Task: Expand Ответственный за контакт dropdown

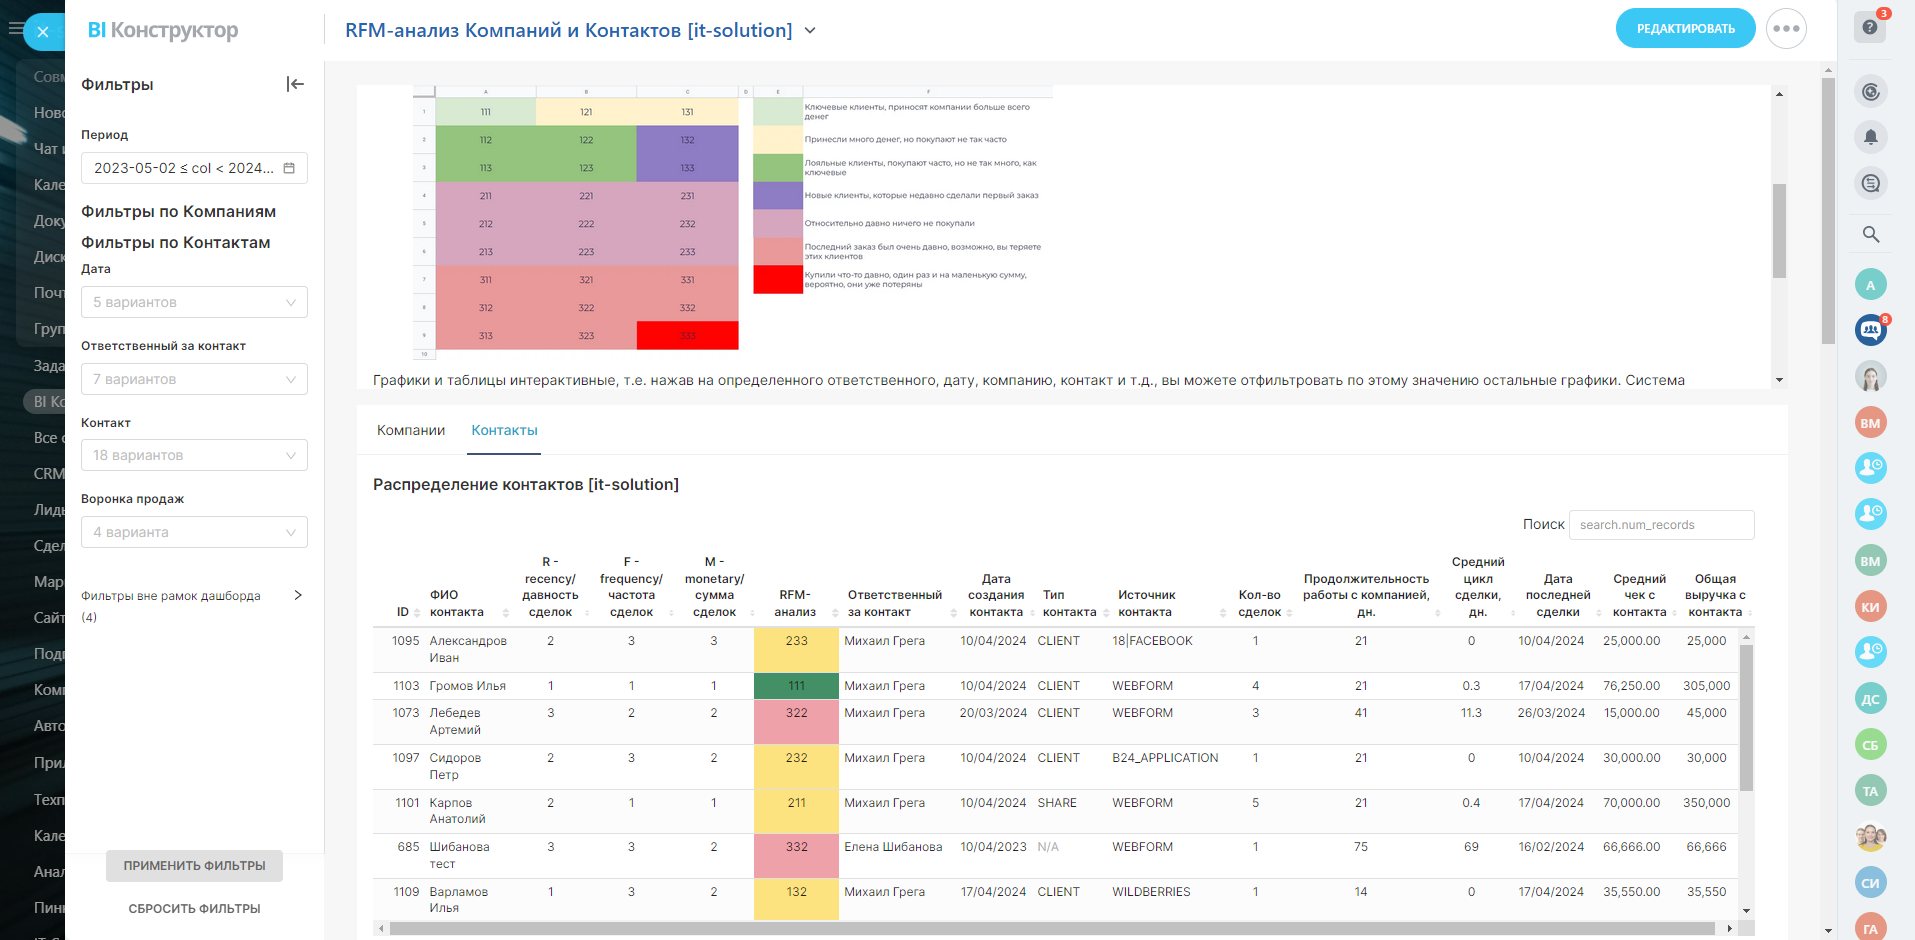Action: point(194,379)
